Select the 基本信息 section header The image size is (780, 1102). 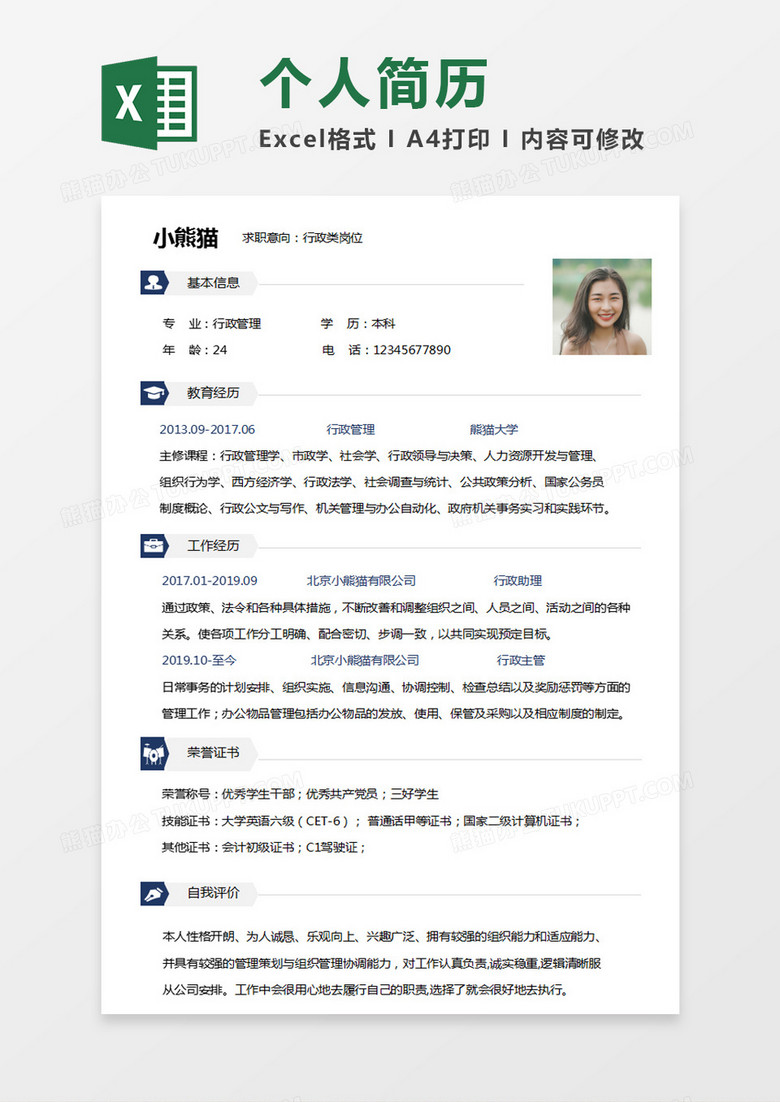(x=213, y=283)
